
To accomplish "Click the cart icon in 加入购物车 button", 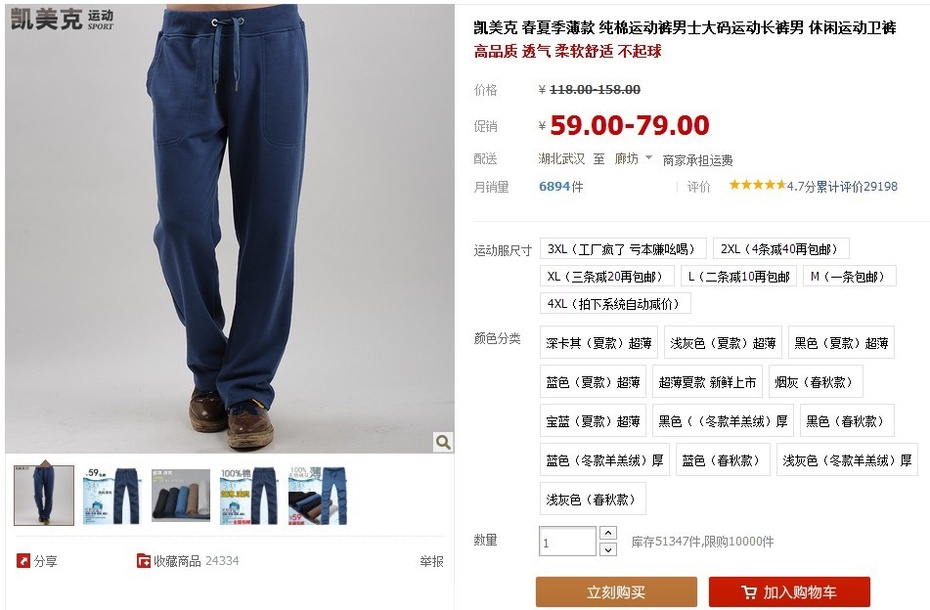I will tap(749, 592).
